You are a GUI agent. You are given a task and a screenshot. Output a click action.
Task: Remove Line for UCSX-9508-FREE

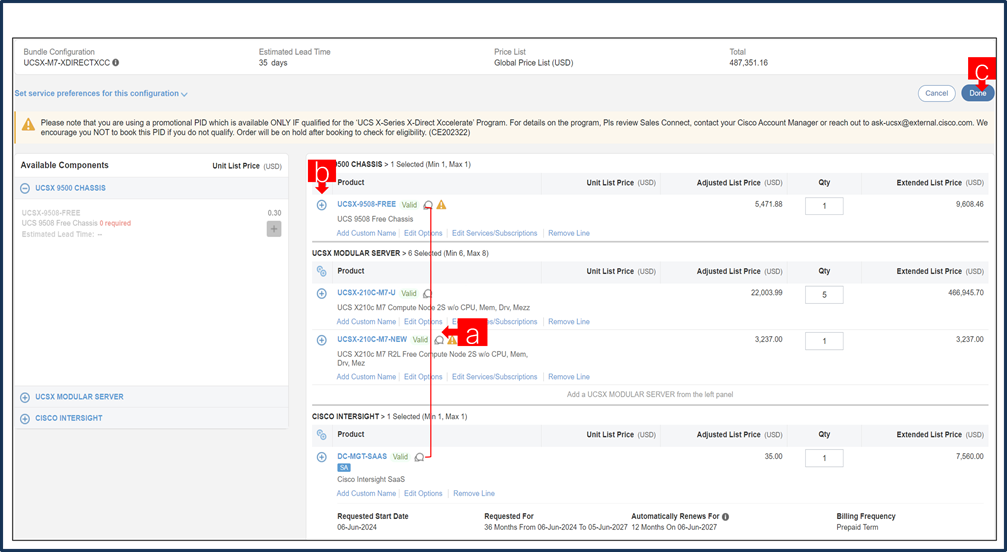click(569, 233)
